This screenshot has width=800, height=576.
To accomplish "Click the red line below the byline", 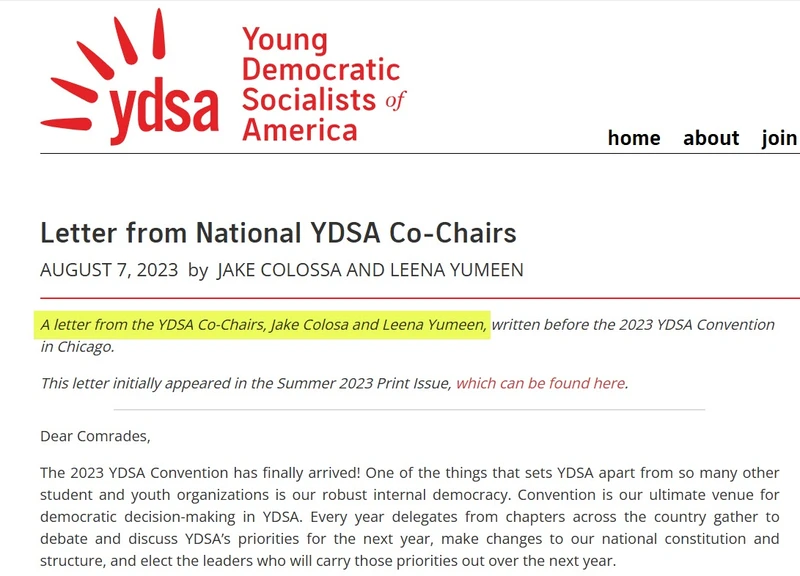I will coord(420,298).
